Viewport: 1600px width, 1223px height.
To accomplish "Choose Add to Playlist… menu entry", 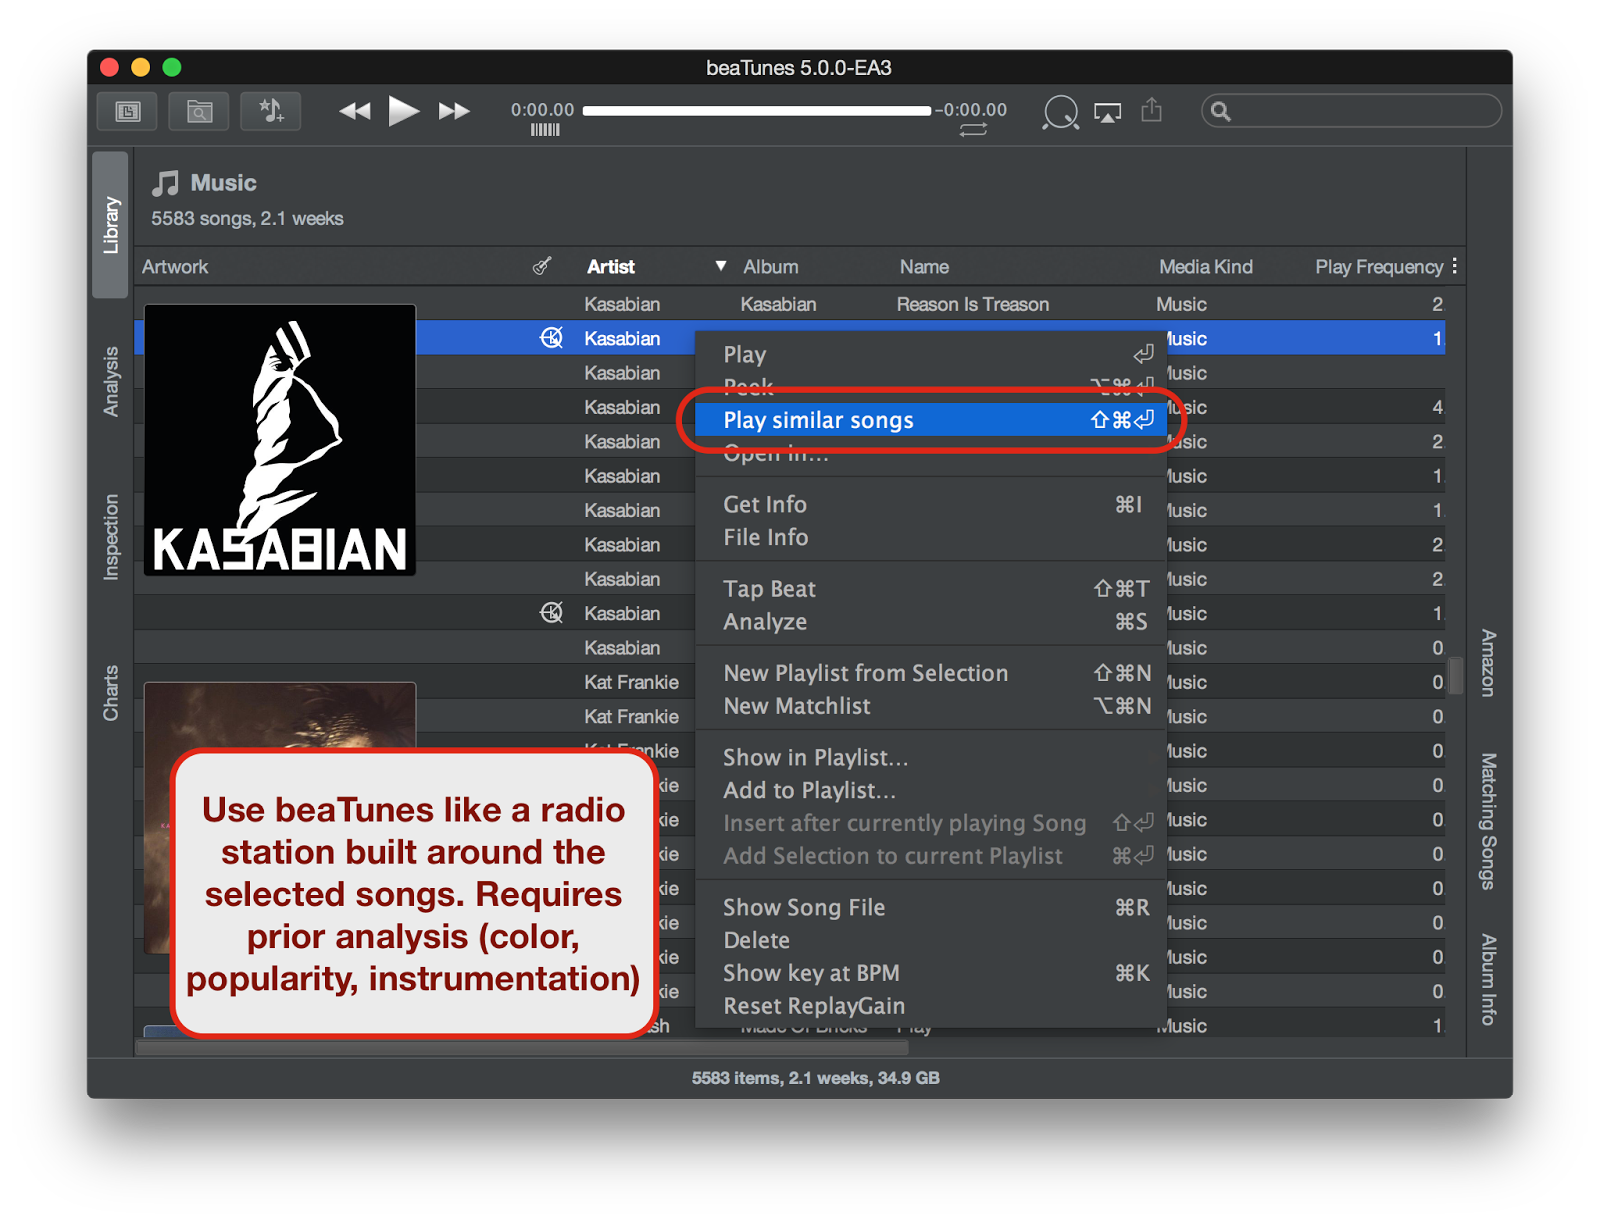I will pyautogui.click(x=930, y=791).
